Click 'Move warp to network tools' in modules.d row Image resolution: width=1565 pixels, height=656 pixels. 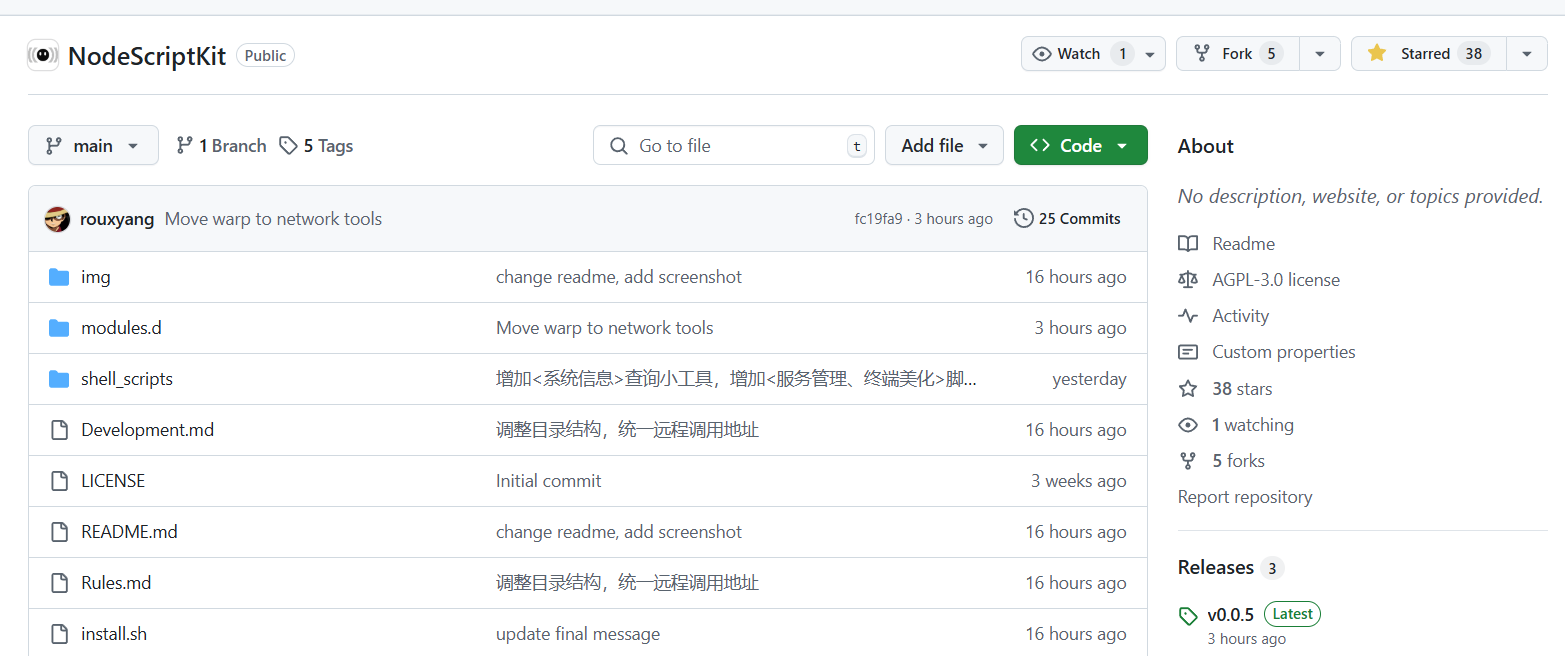605,328
